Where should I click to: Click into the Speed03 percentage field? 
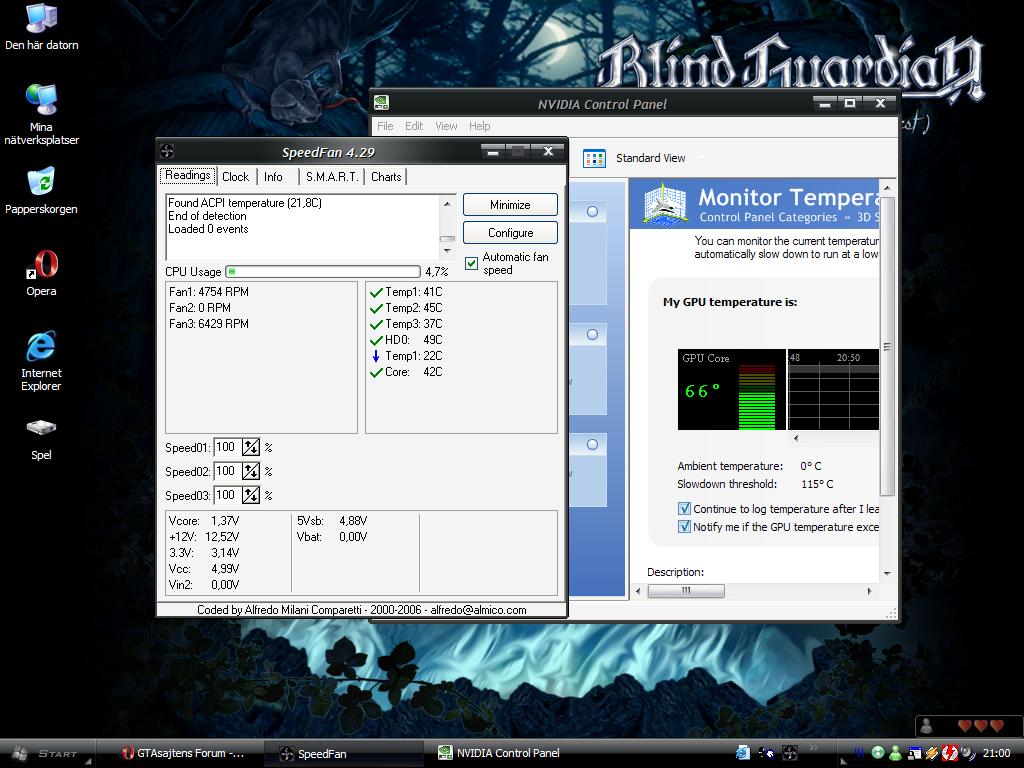227,495
